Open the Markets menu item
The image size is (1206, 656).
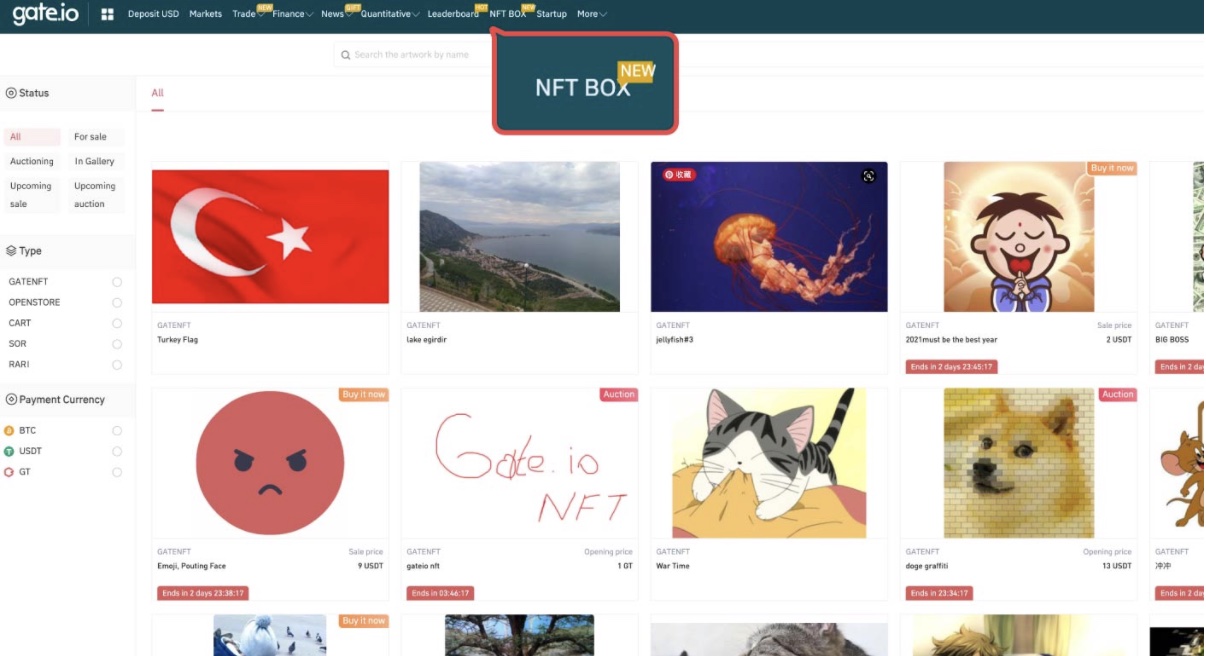(x=205, y=14)
